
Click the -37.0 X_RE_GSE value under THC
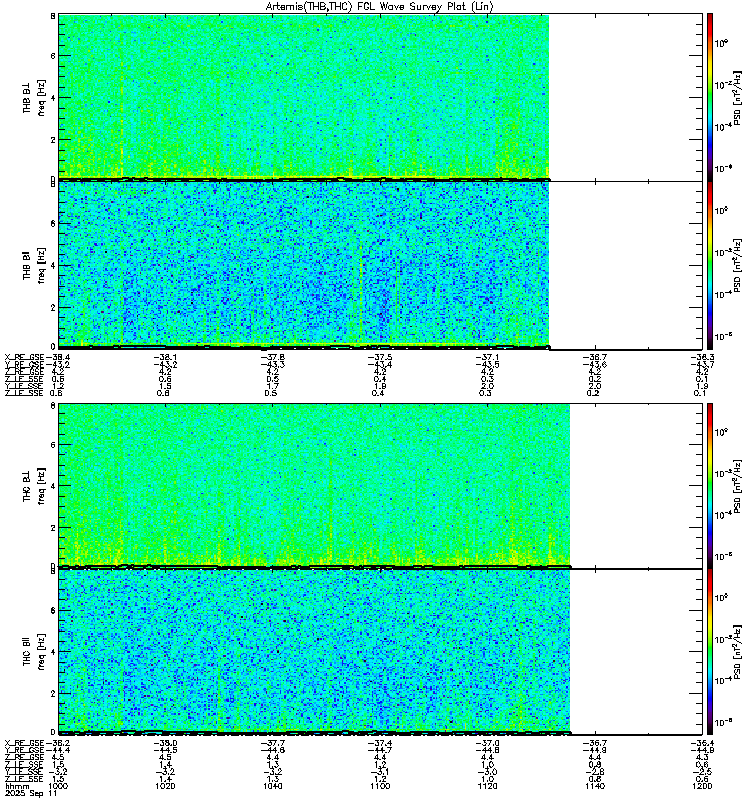487,743
